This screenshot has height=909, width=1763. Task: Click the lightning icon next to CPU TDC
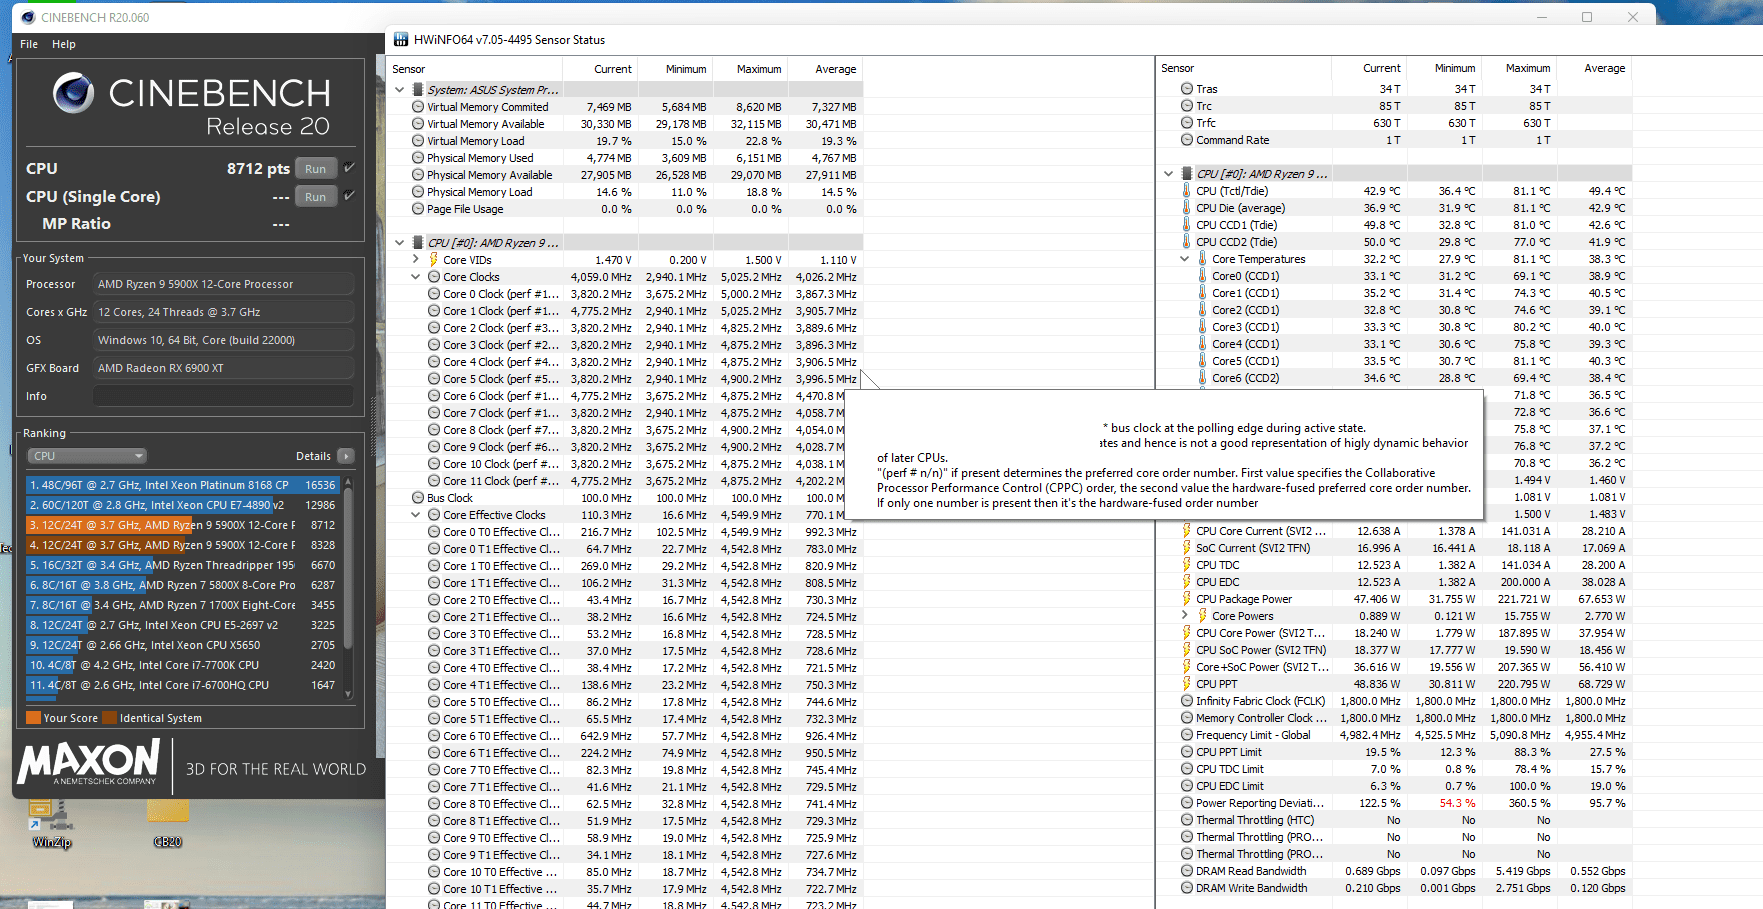(1187, 565)
